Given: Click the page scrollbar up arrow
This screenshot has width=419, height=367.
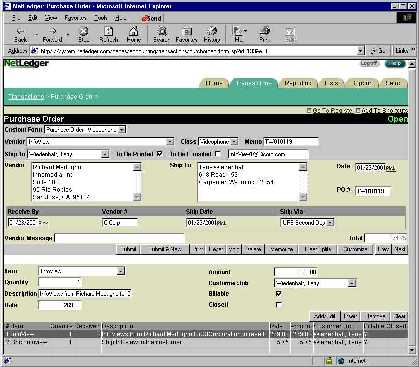Looking at the screenshot, I should point(412,63).
